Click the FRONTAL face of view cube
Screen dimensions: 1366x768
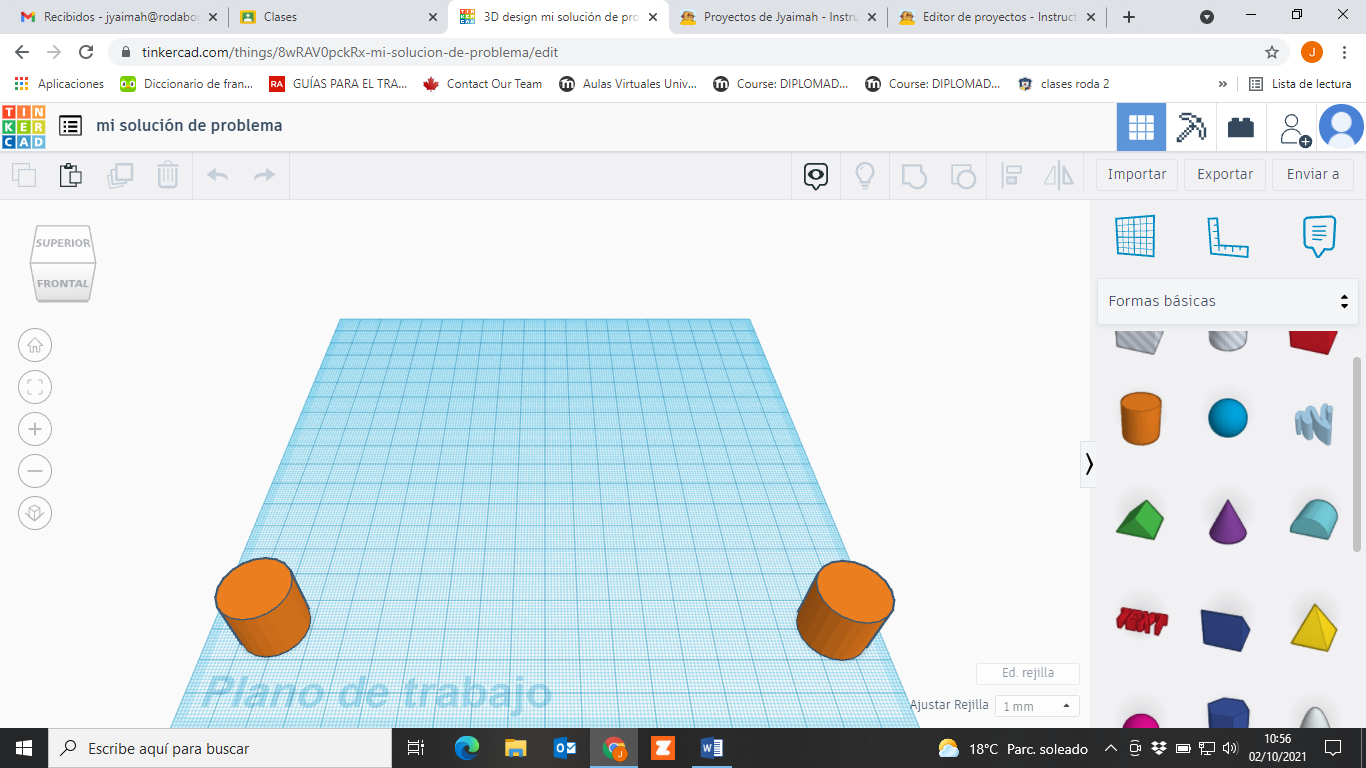[63, 283]
